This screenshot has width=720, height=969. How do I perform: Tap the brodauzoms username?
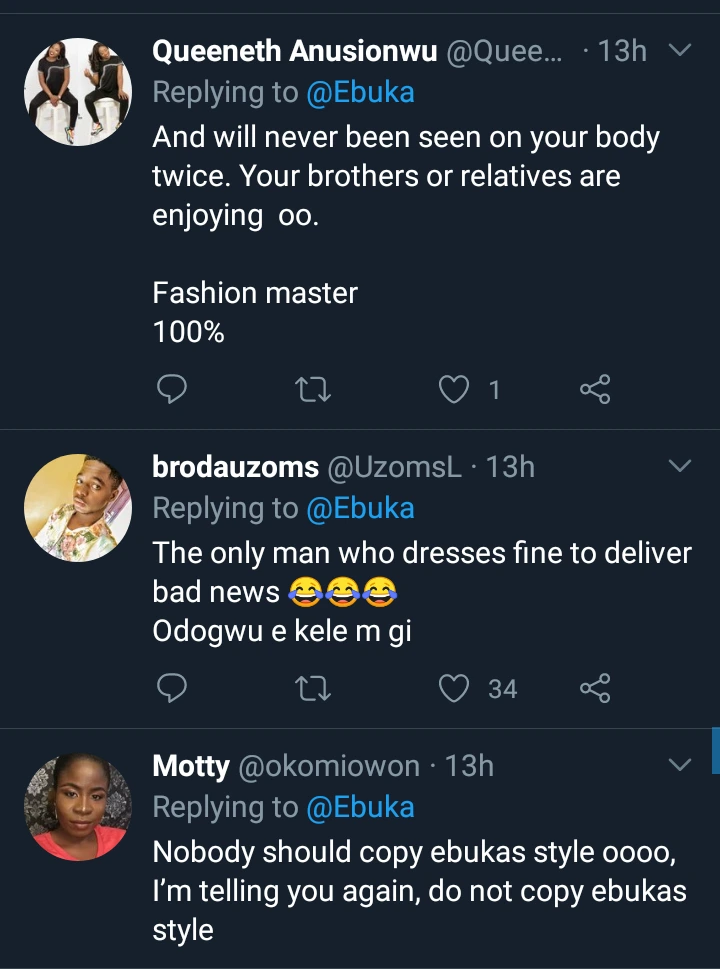click(235, 467)
